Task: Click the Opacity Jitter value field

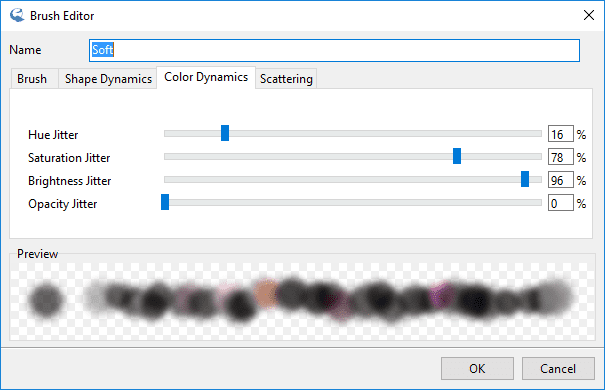Action: coord(561,203)
